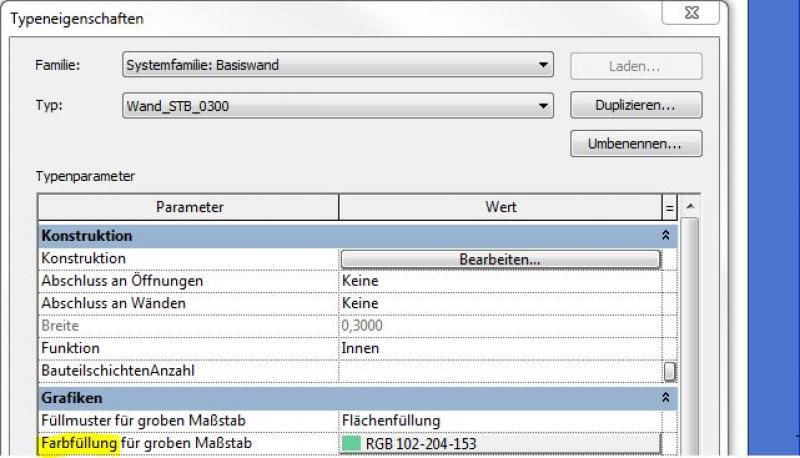Click the Parameter column header
Viewport: 800px width, 458px height.
click(x=188, y=207)
